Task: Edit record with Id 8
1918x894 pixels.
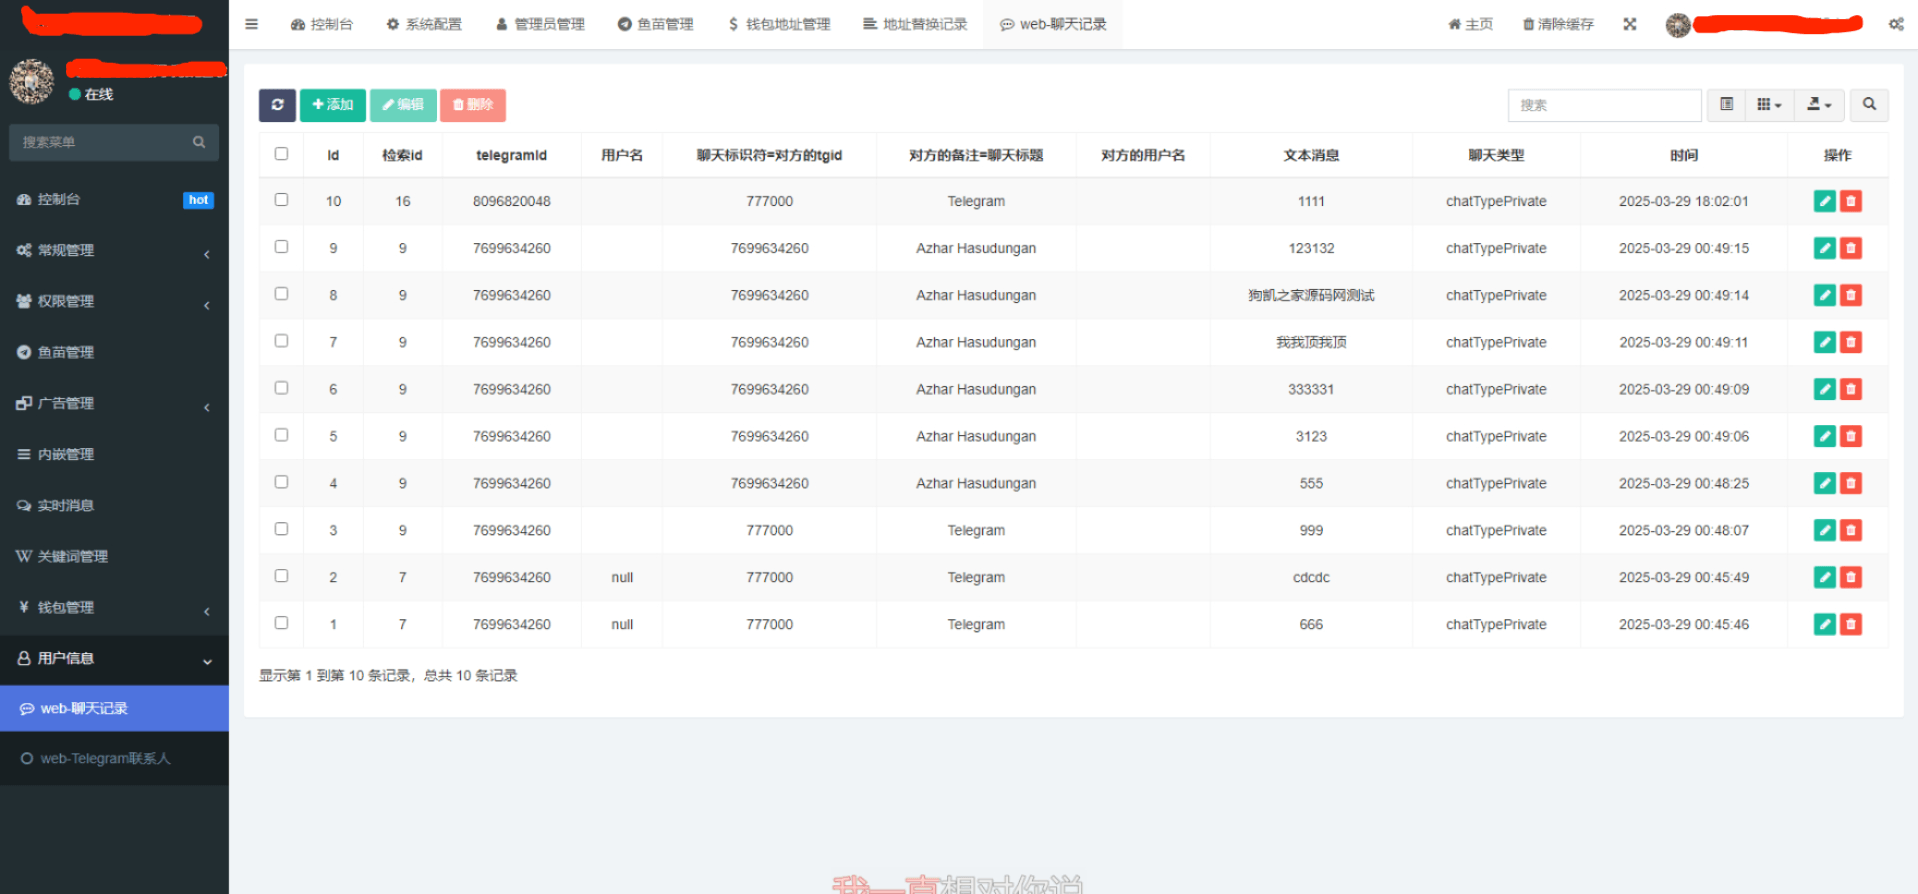Action: (1825, 295)
